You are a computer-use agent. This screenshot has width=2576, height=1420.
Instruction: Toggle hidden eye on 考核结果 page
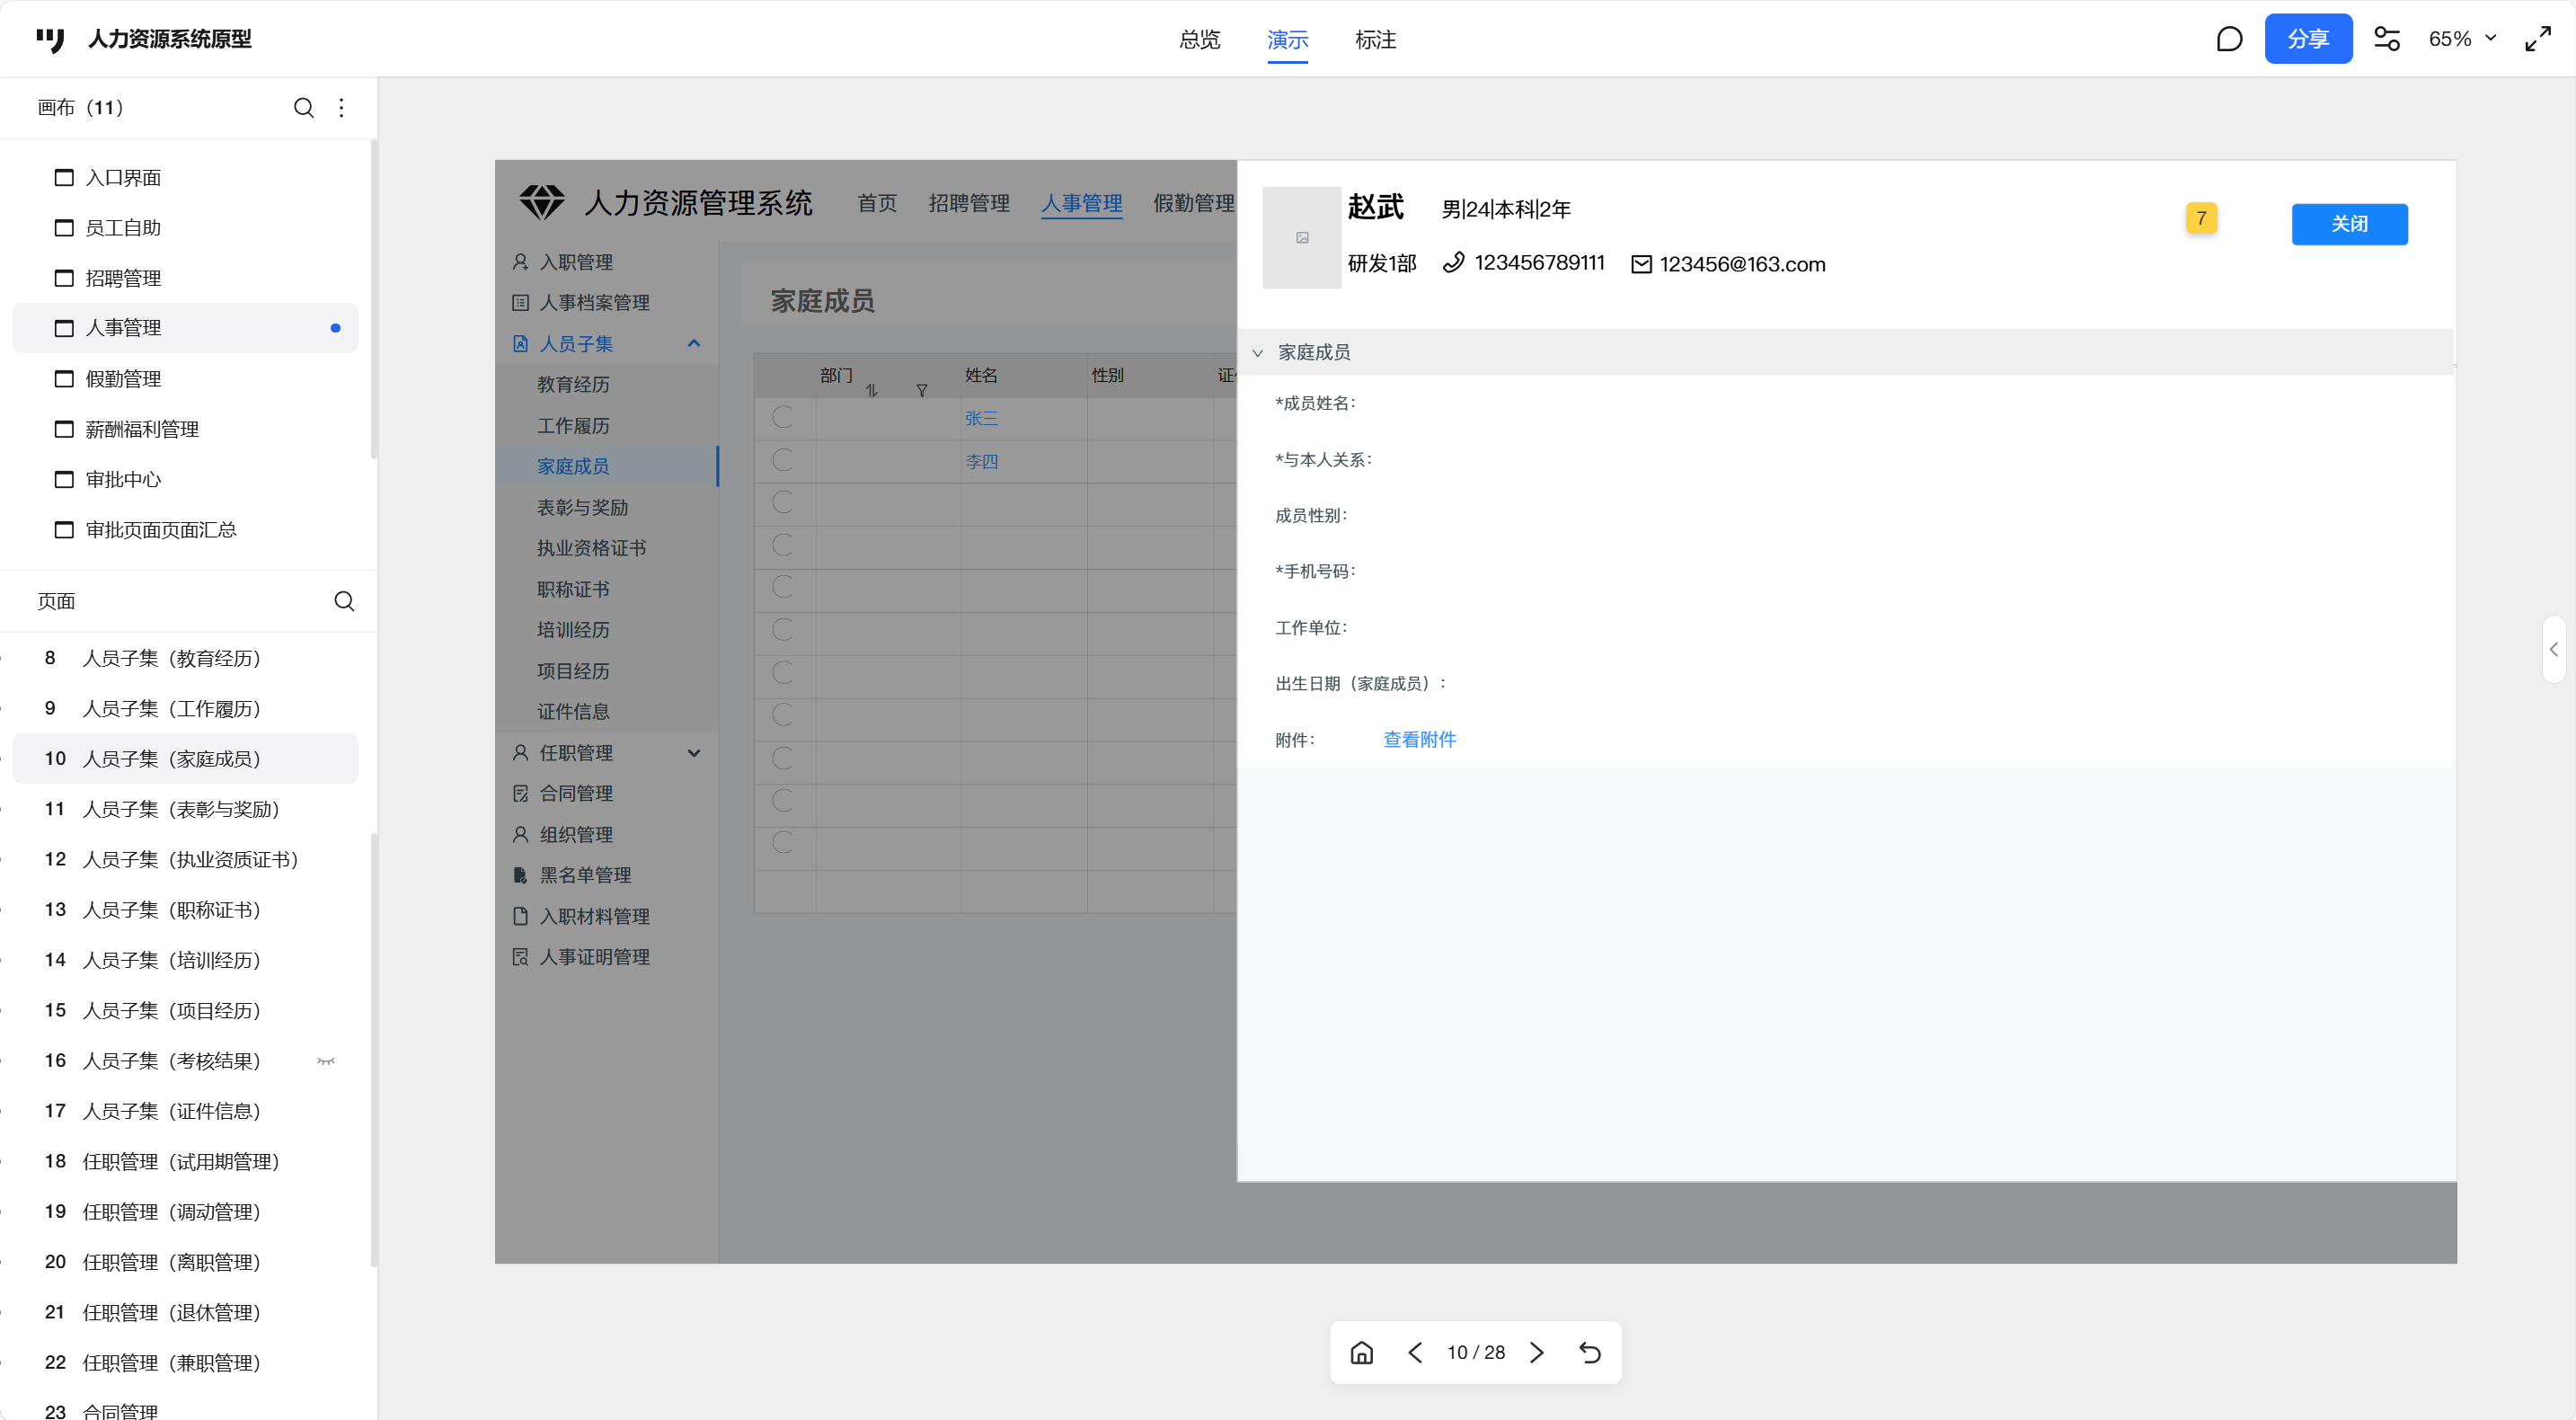pos(326,1061)
